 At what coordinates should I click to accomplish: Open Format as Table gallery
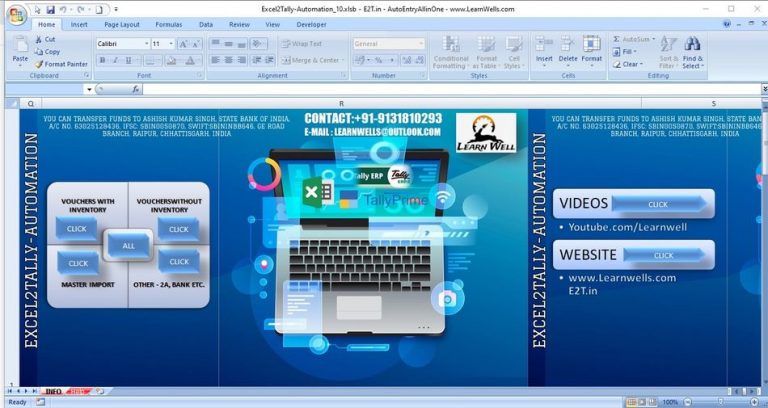click(x=486, y=53)
